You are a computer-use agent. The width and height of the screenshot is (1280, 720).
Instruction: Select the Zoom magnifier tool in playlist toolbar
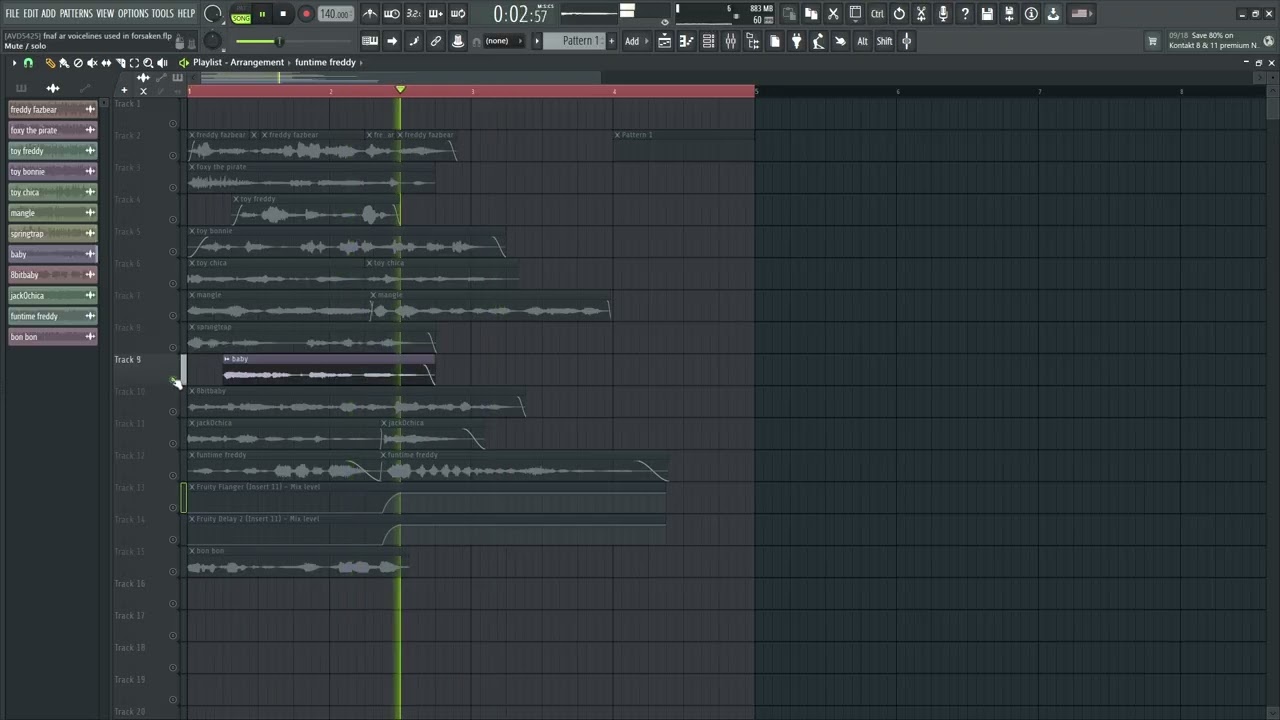148,63
